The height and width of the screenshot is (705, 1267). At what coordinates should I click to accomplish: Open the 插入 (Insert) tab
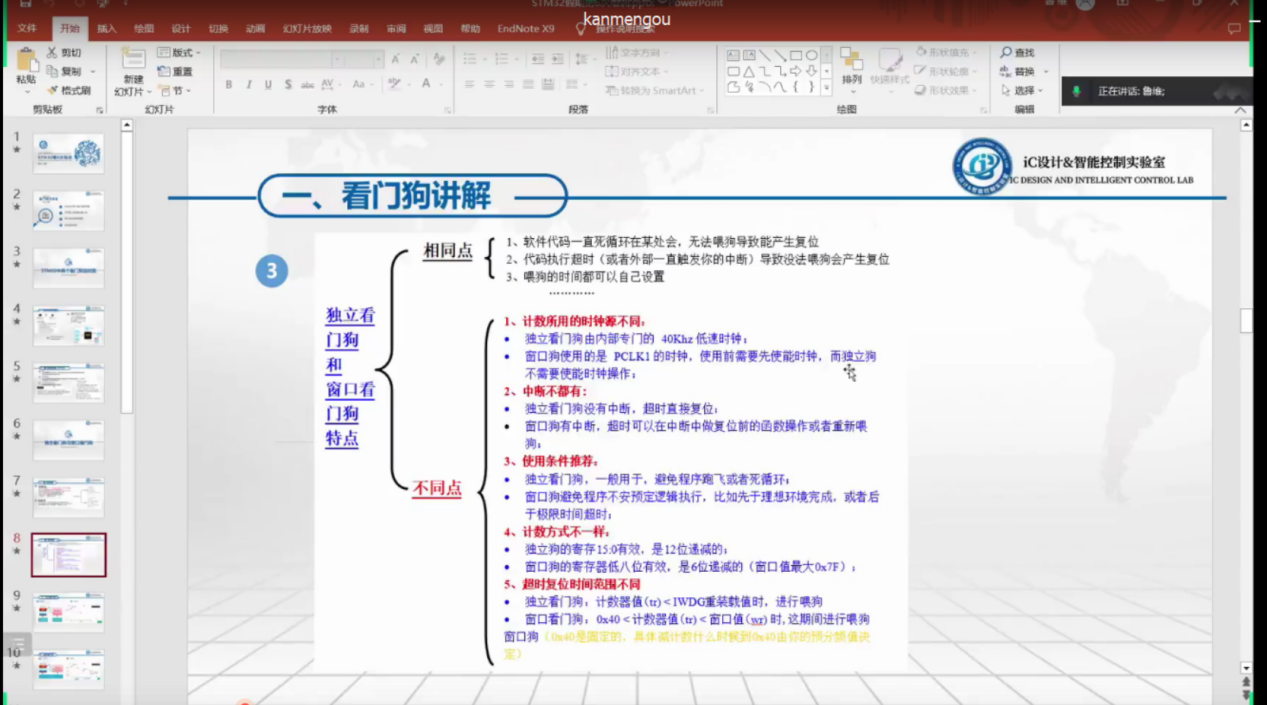coord(106,29)
